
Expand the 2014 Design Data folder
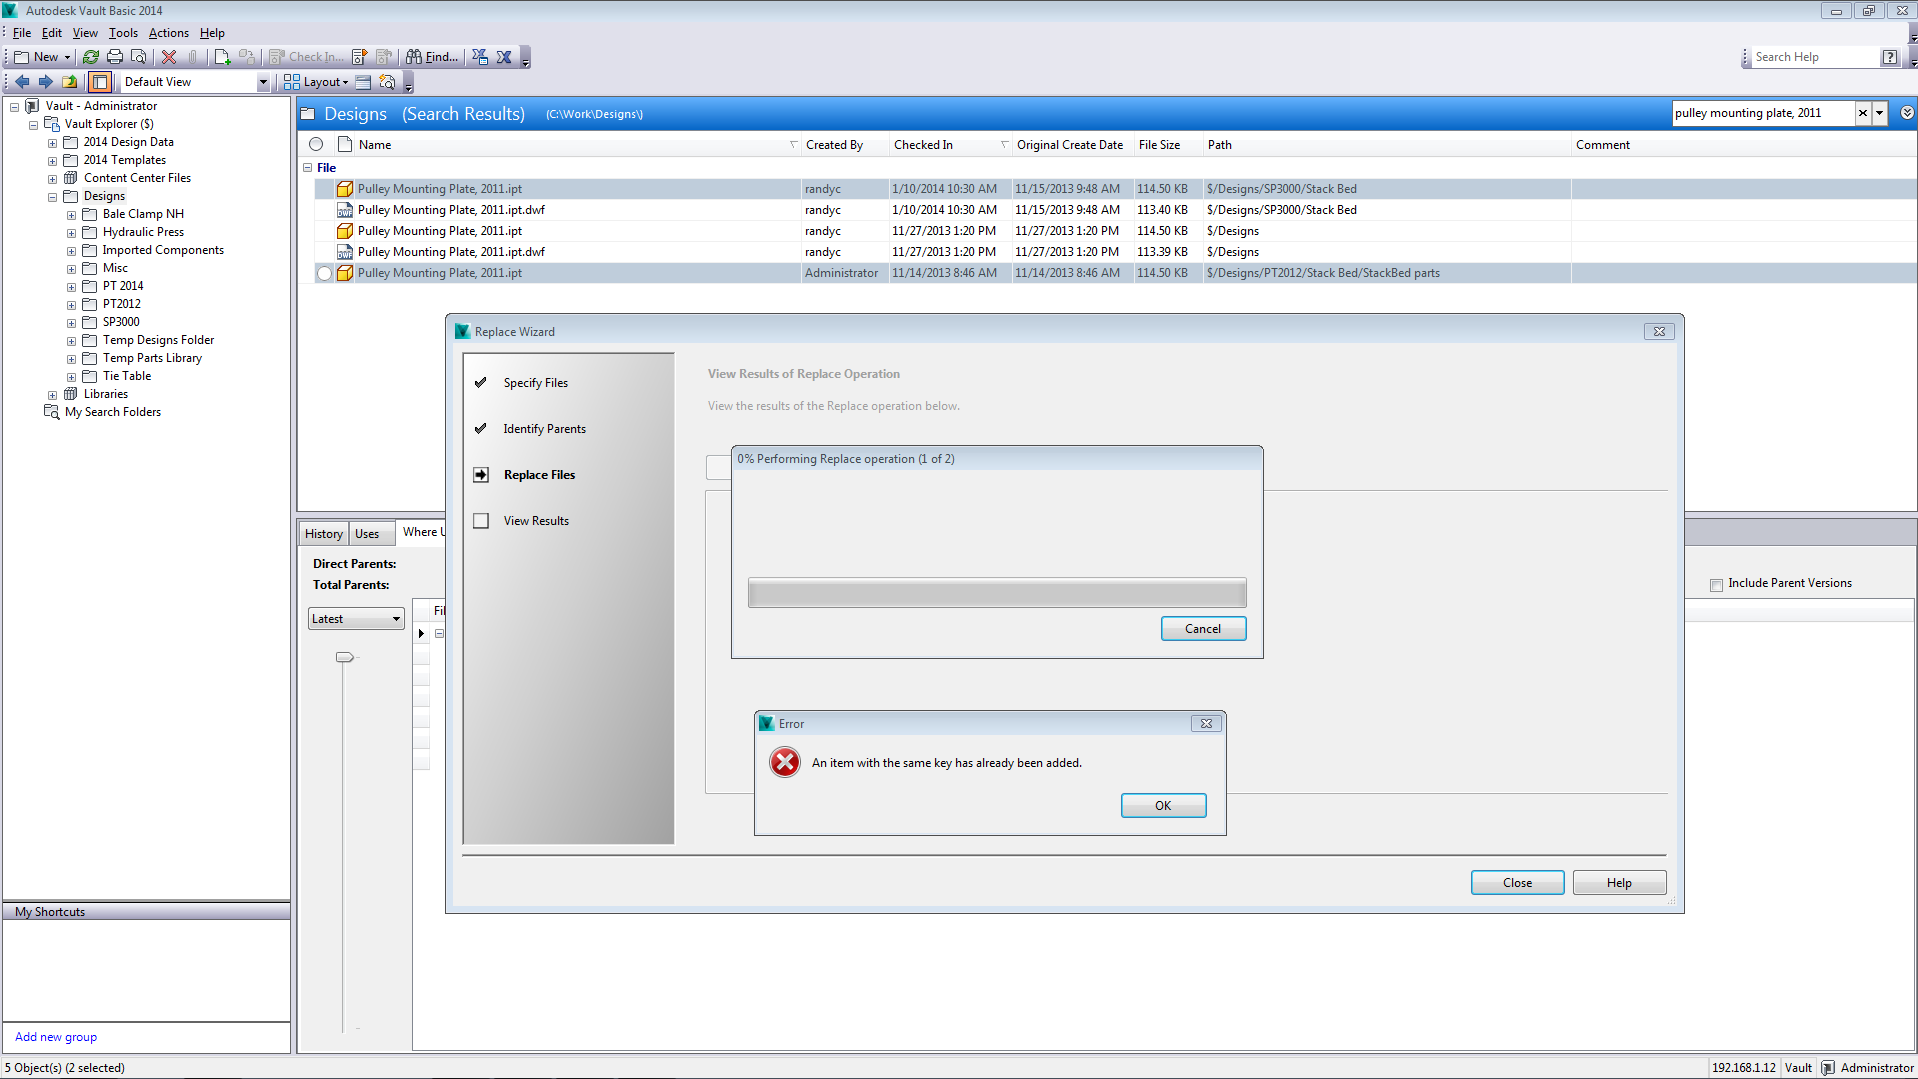point(53,143)
